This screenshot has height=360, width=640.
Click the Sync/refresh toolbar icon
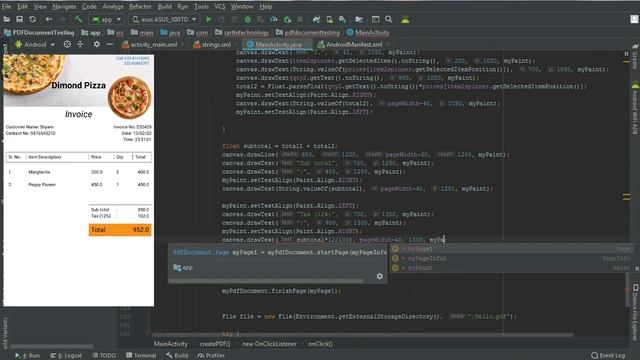point(33,19)
